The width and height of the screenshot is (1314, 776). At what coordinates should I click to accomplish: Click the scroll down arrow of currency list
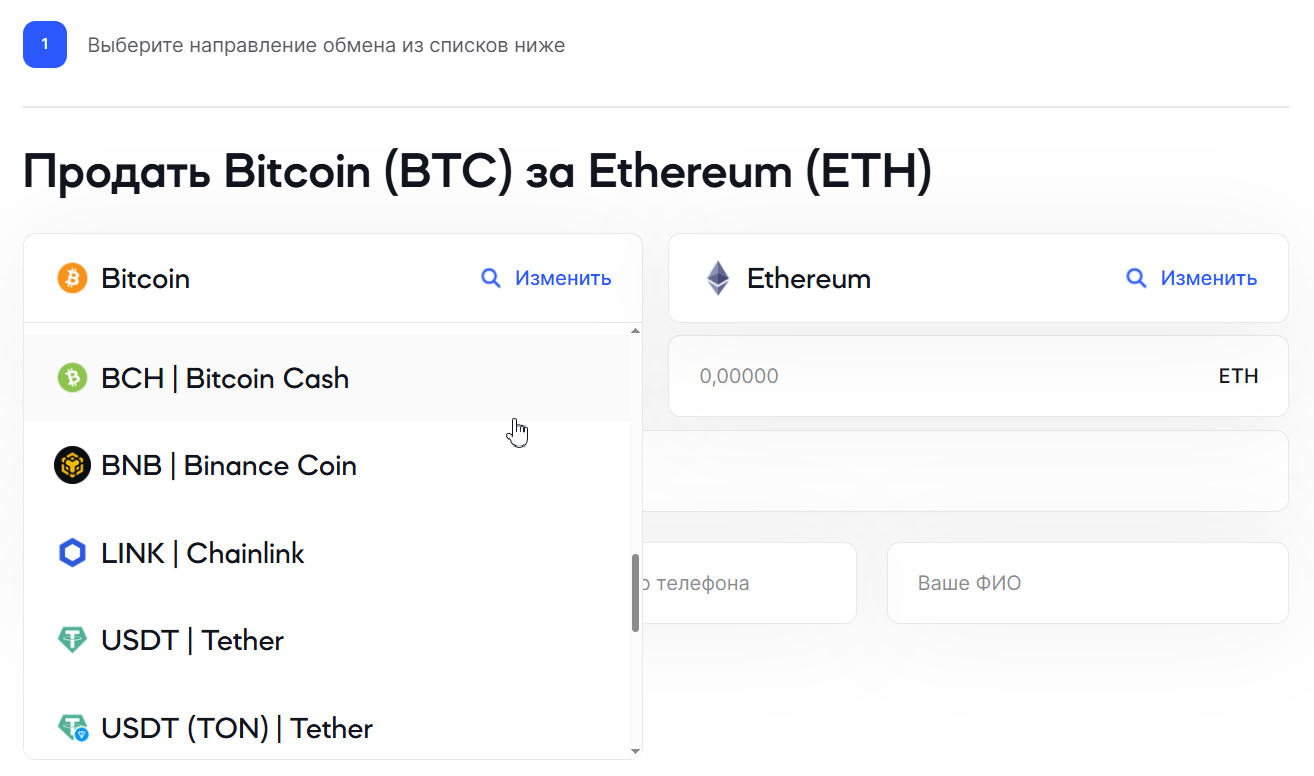point(635,751)
